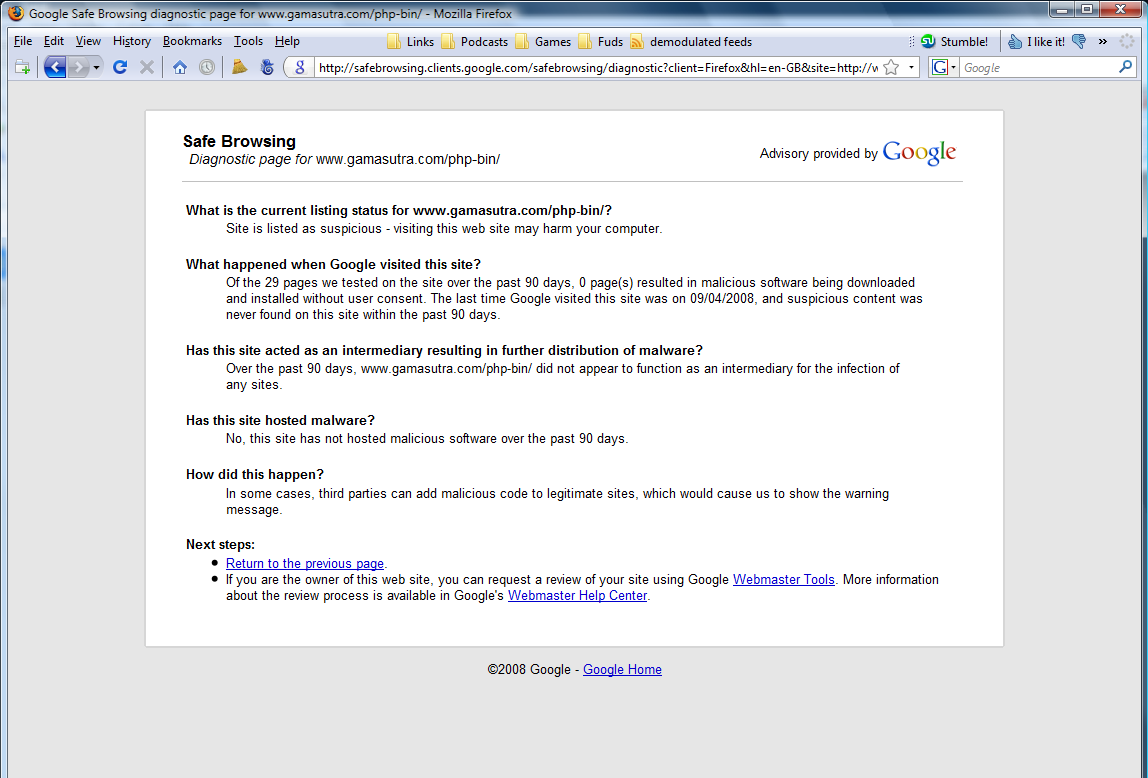
Task: Click the site identity favicon in address bar
Action: 299,67
